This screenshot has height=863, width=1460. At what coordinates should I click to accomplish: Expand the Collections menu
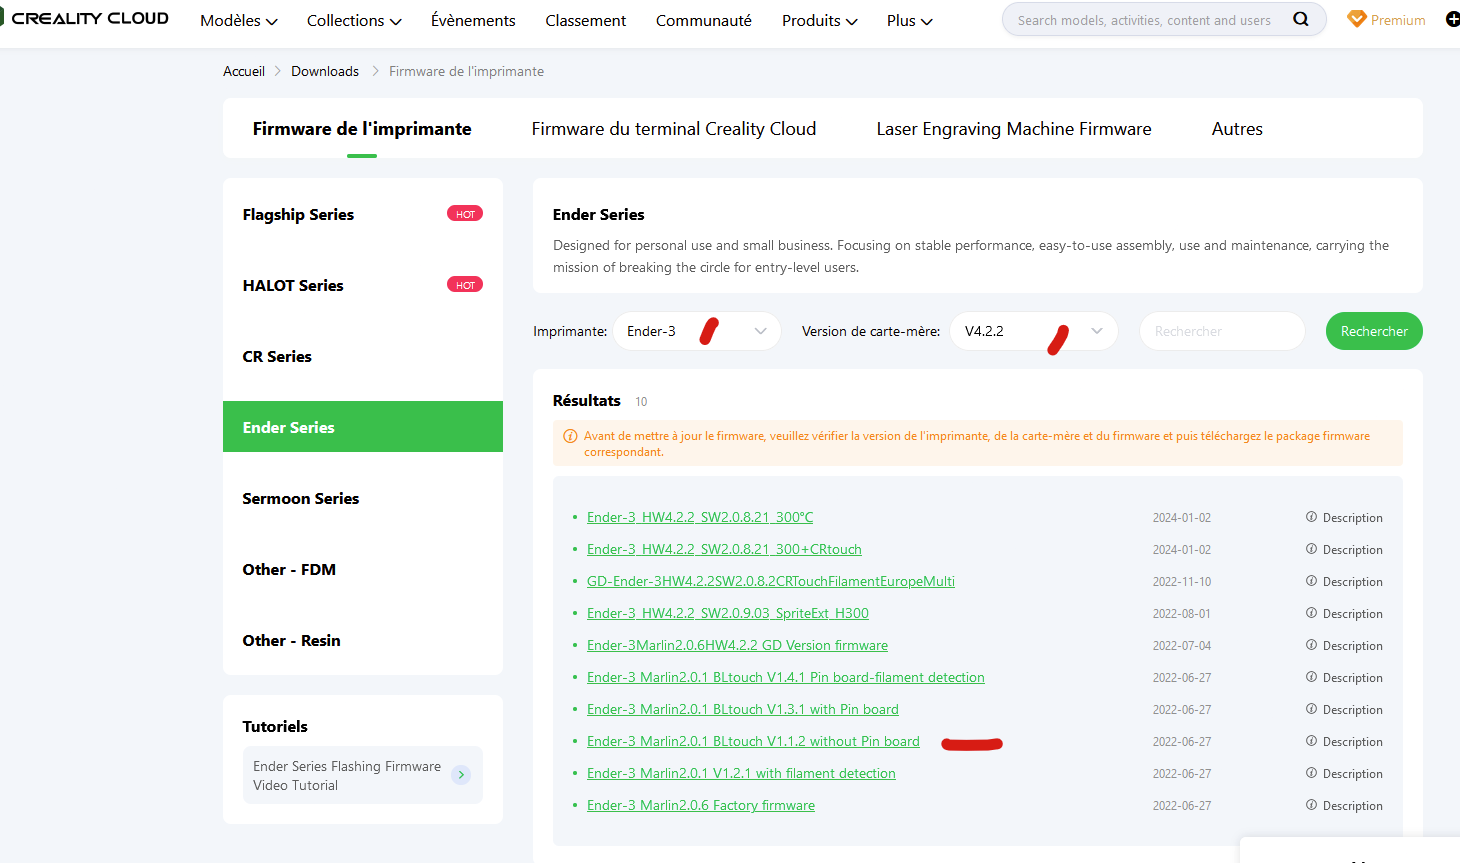click(x=354, y=20)
